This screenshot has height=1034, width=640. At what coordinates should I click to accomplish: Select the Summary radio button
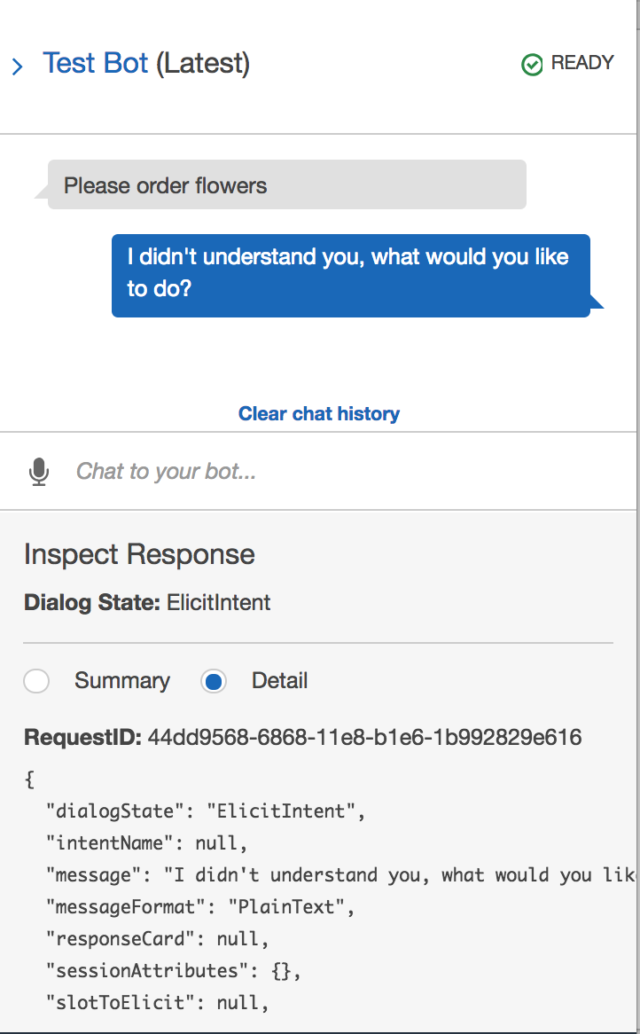click(37, 682)
